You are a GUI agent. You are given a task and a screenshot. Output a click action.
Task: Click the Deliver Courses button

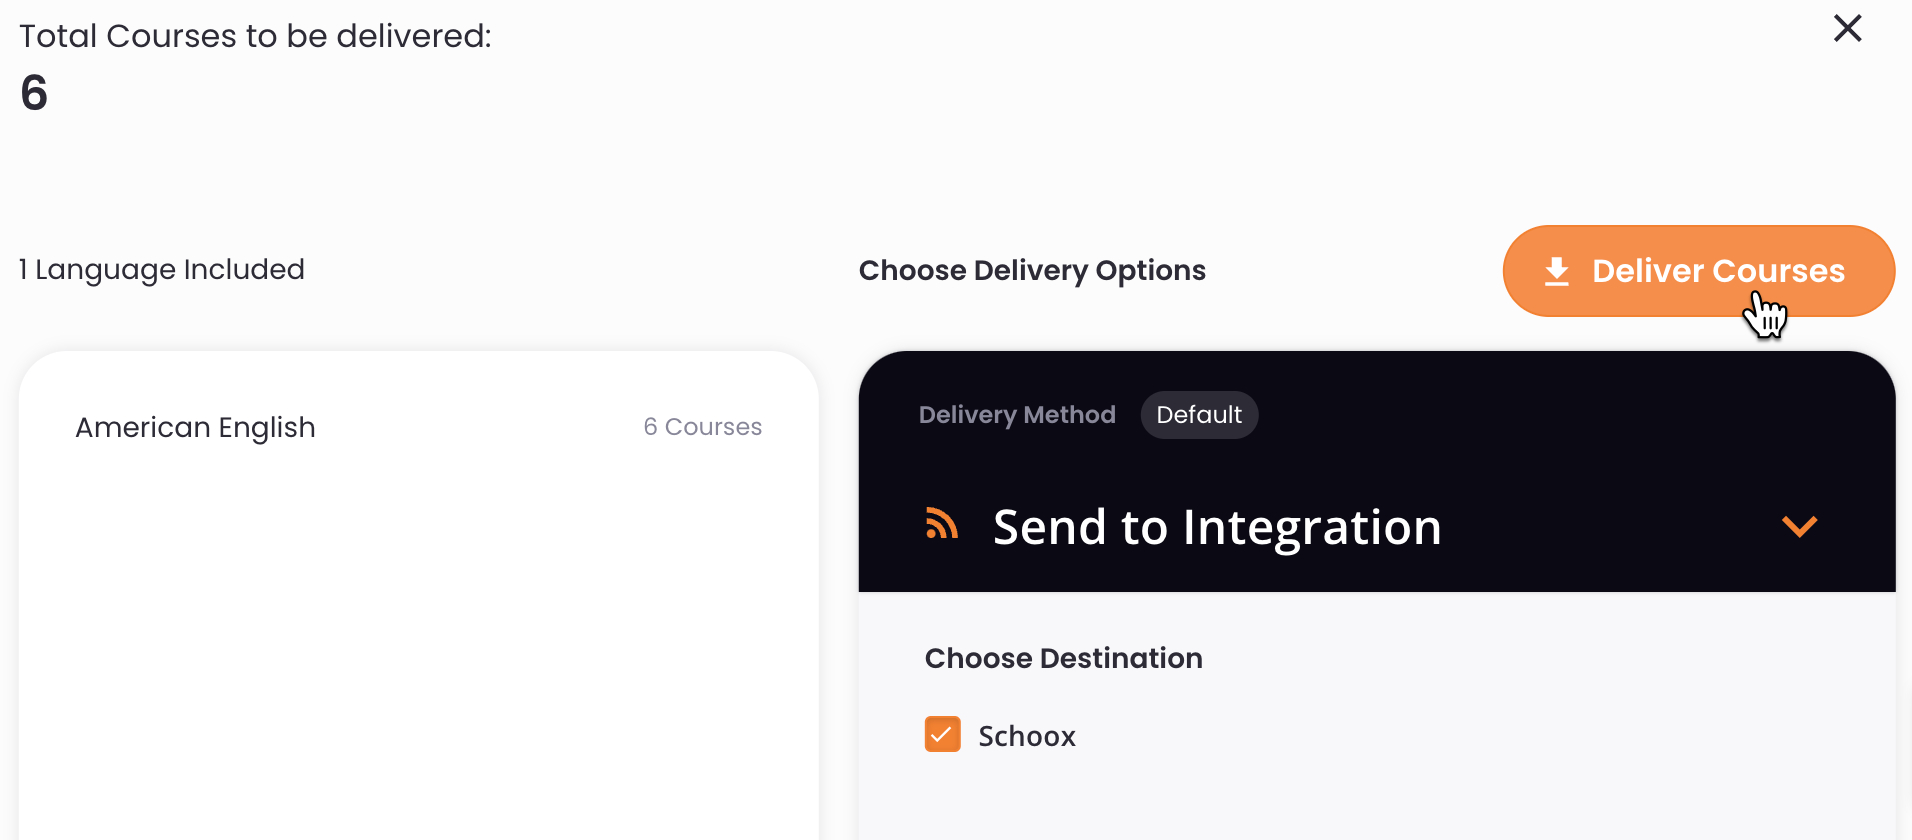(1698, 271)
